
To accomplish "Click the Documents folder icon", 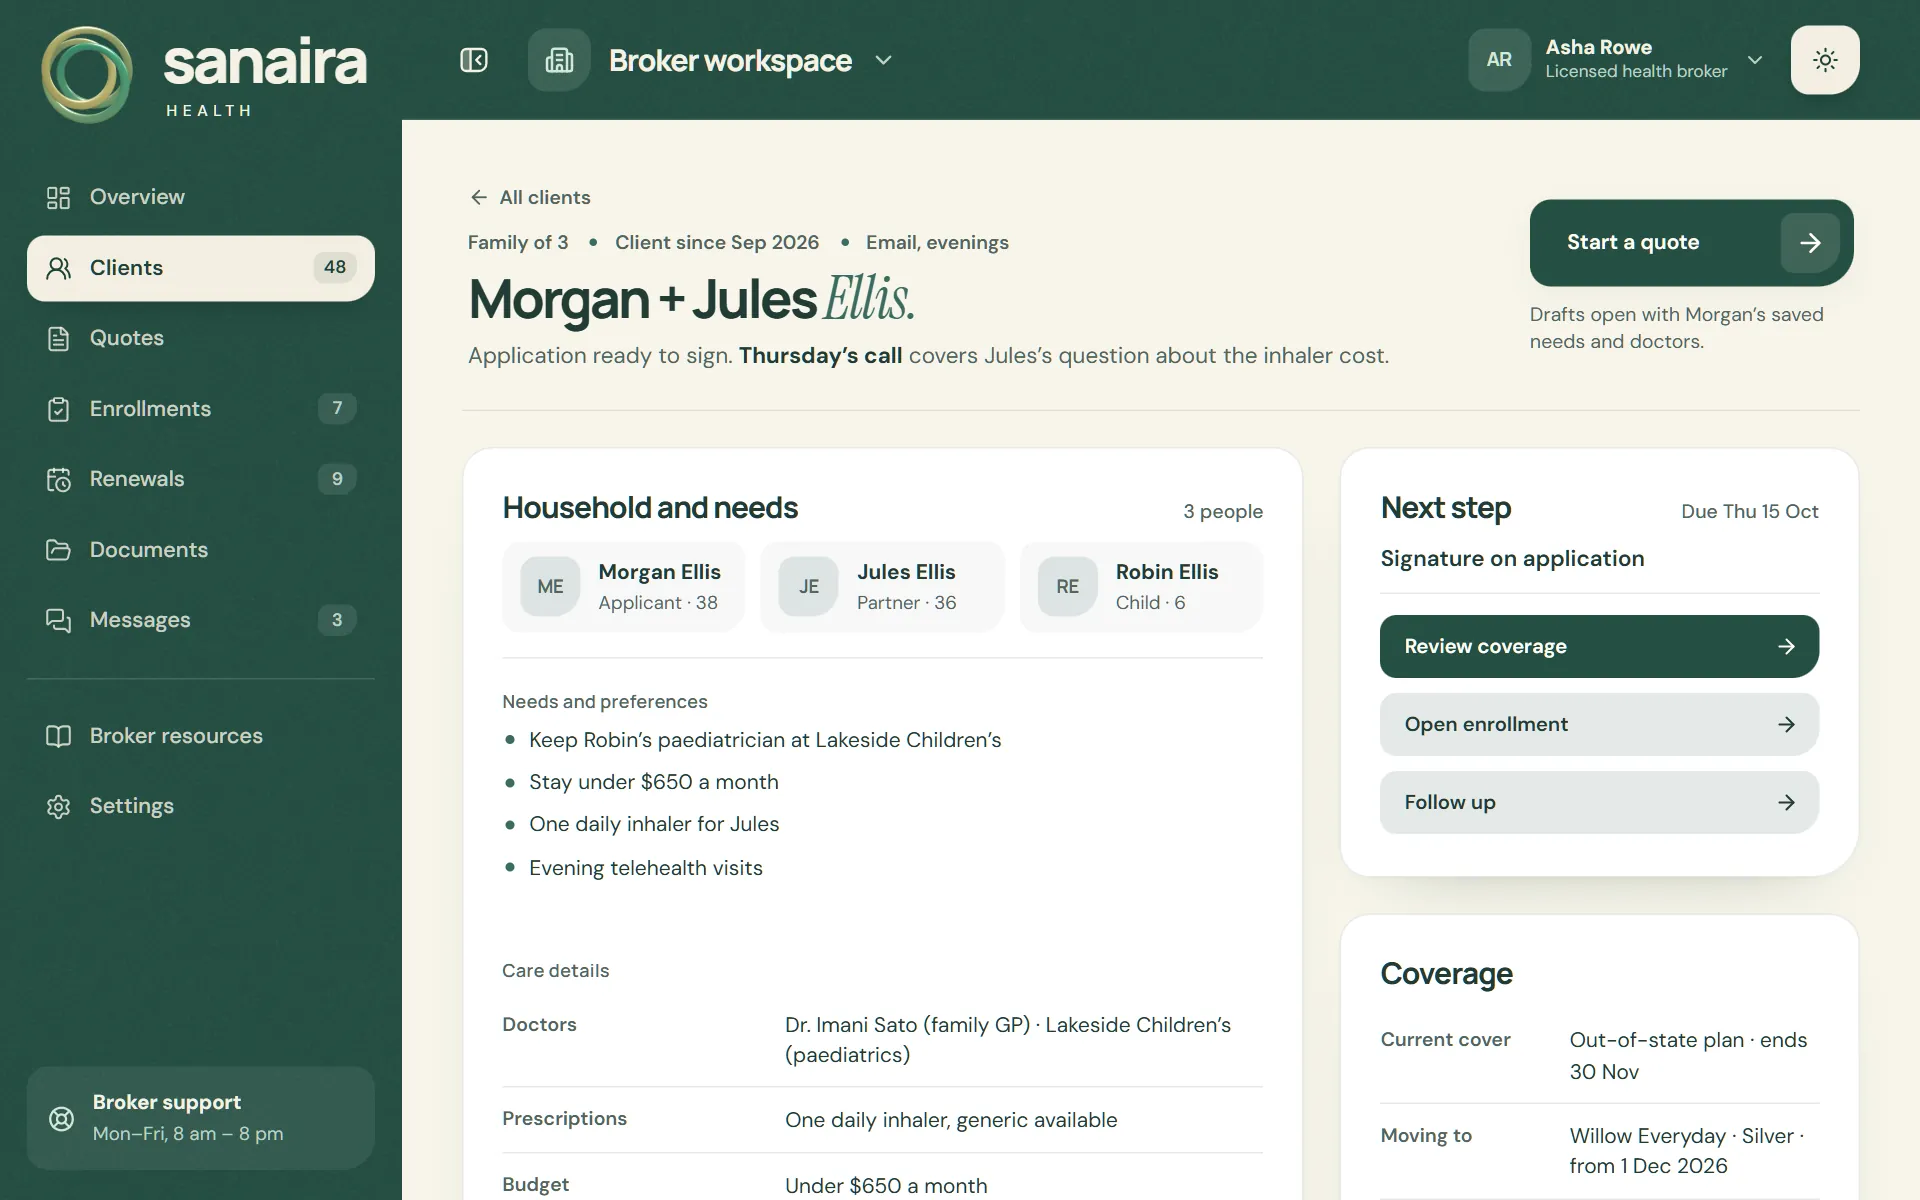I will coord(59,550).
